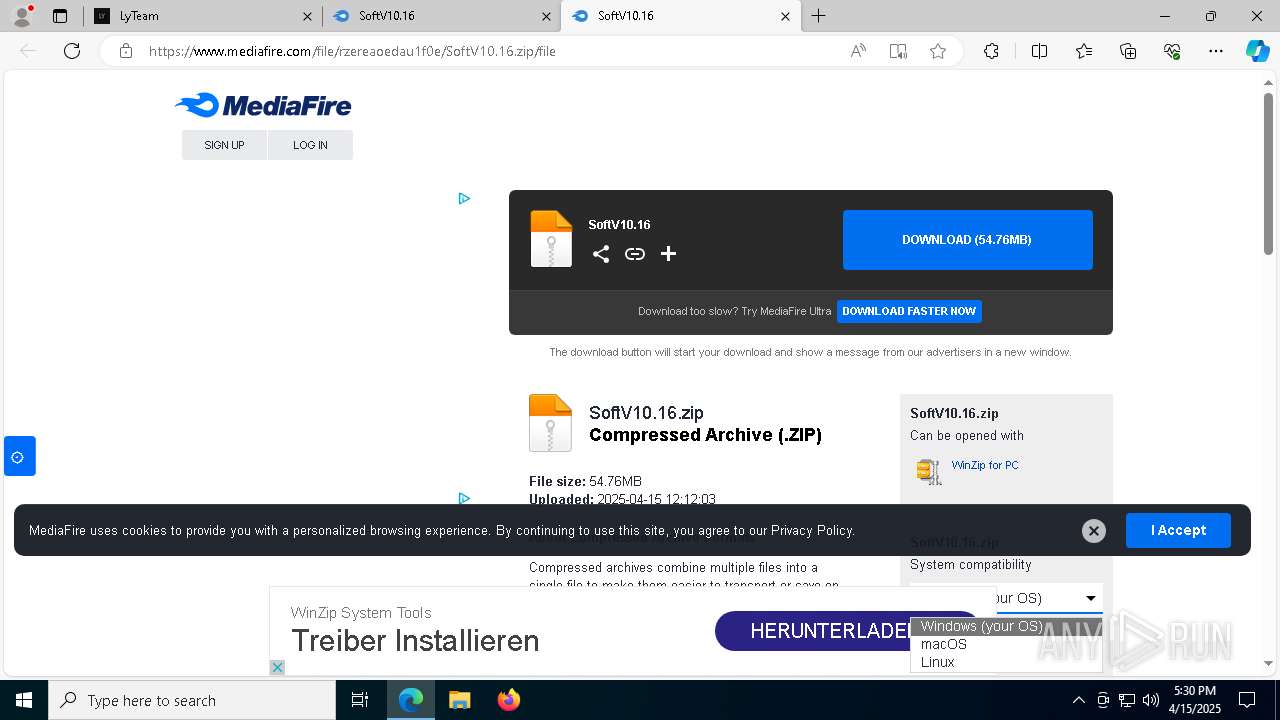Click DOWNLOAD FASTER NOW button

click(909, 311)
